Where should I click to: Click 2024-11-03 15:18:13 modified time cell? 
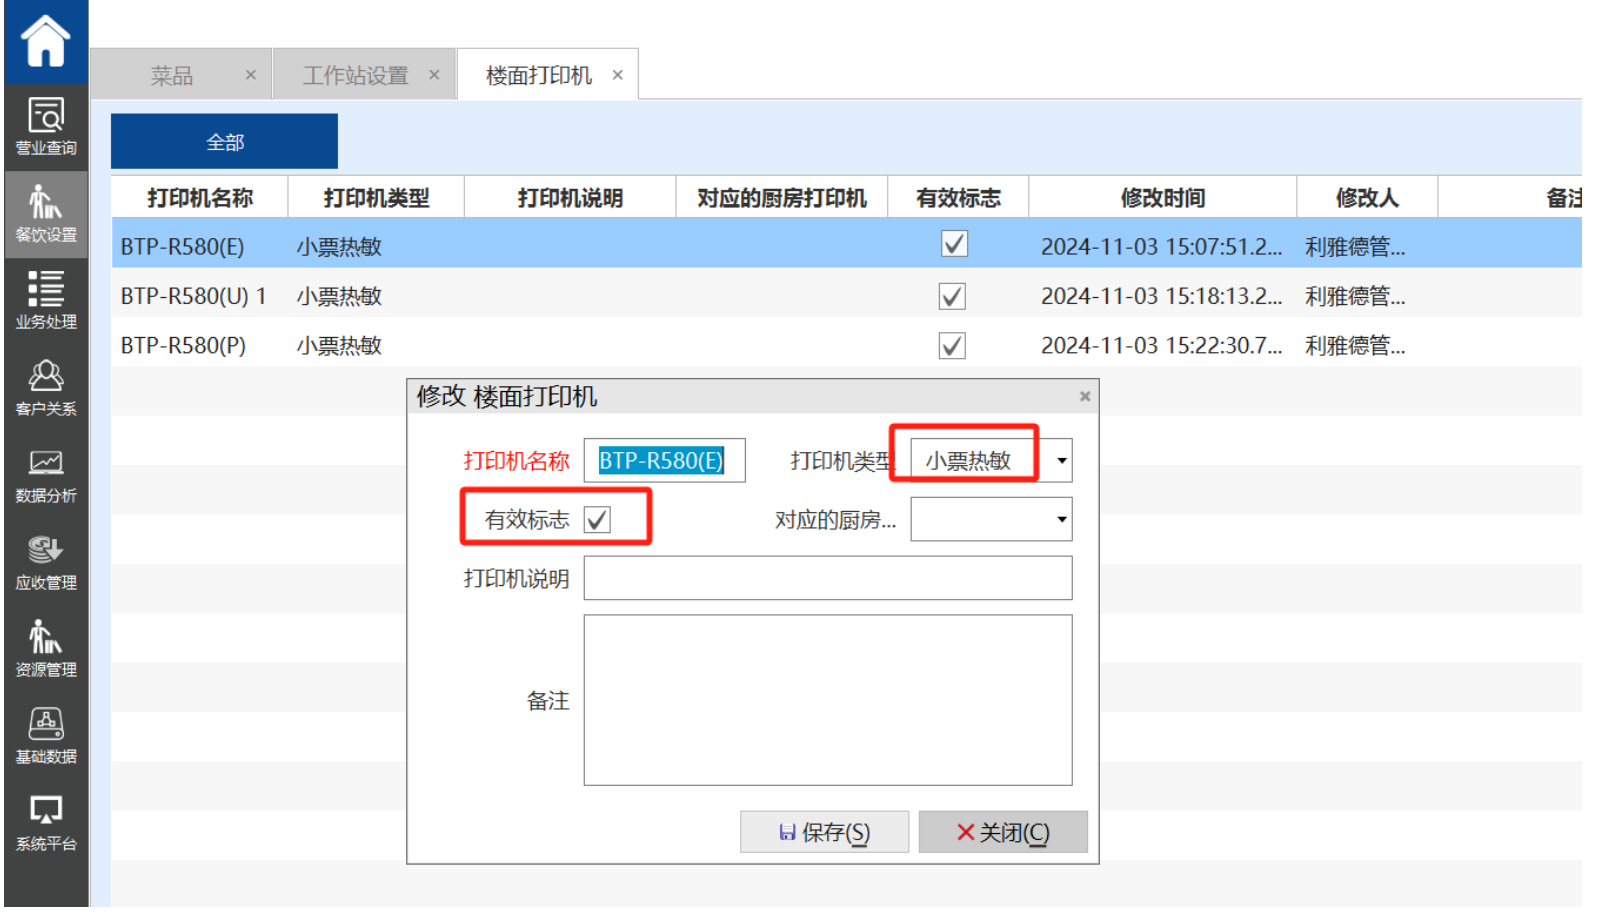coord(1161,296)
